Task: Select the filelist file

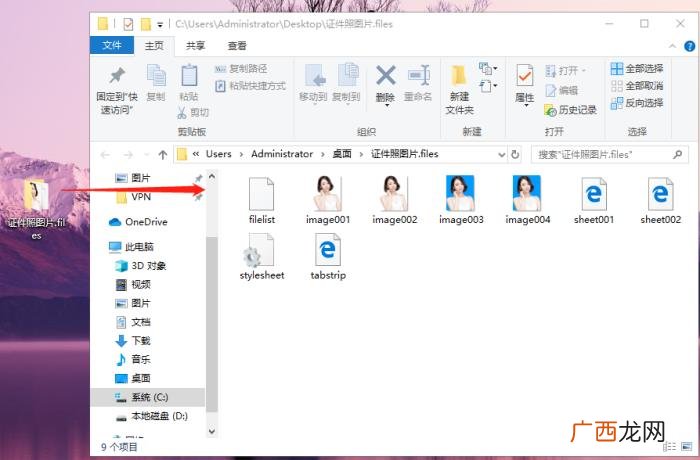Action: click(262, 201)
